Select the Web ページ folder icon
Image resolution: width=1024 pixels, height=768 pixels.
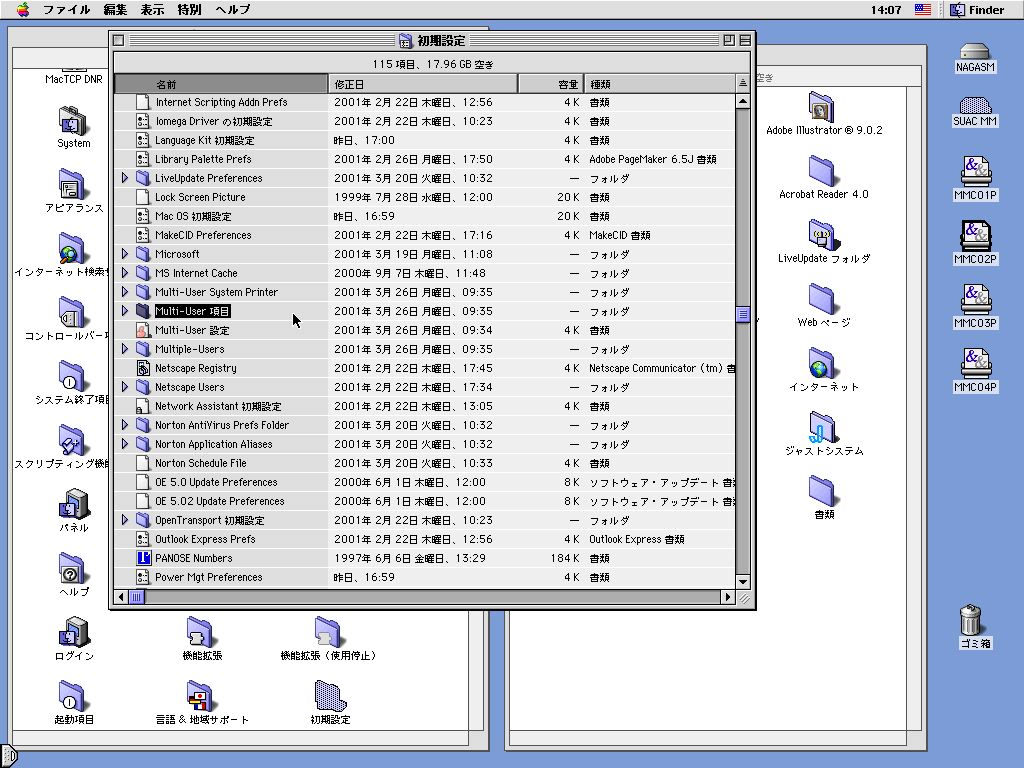click(x=822, y=298)
